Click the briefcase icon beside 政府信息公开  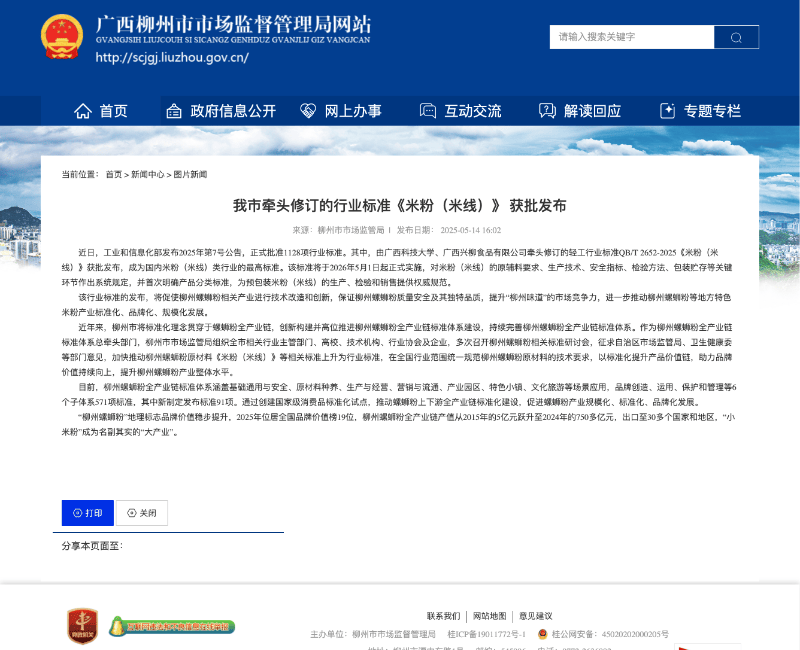pos(174,111)
